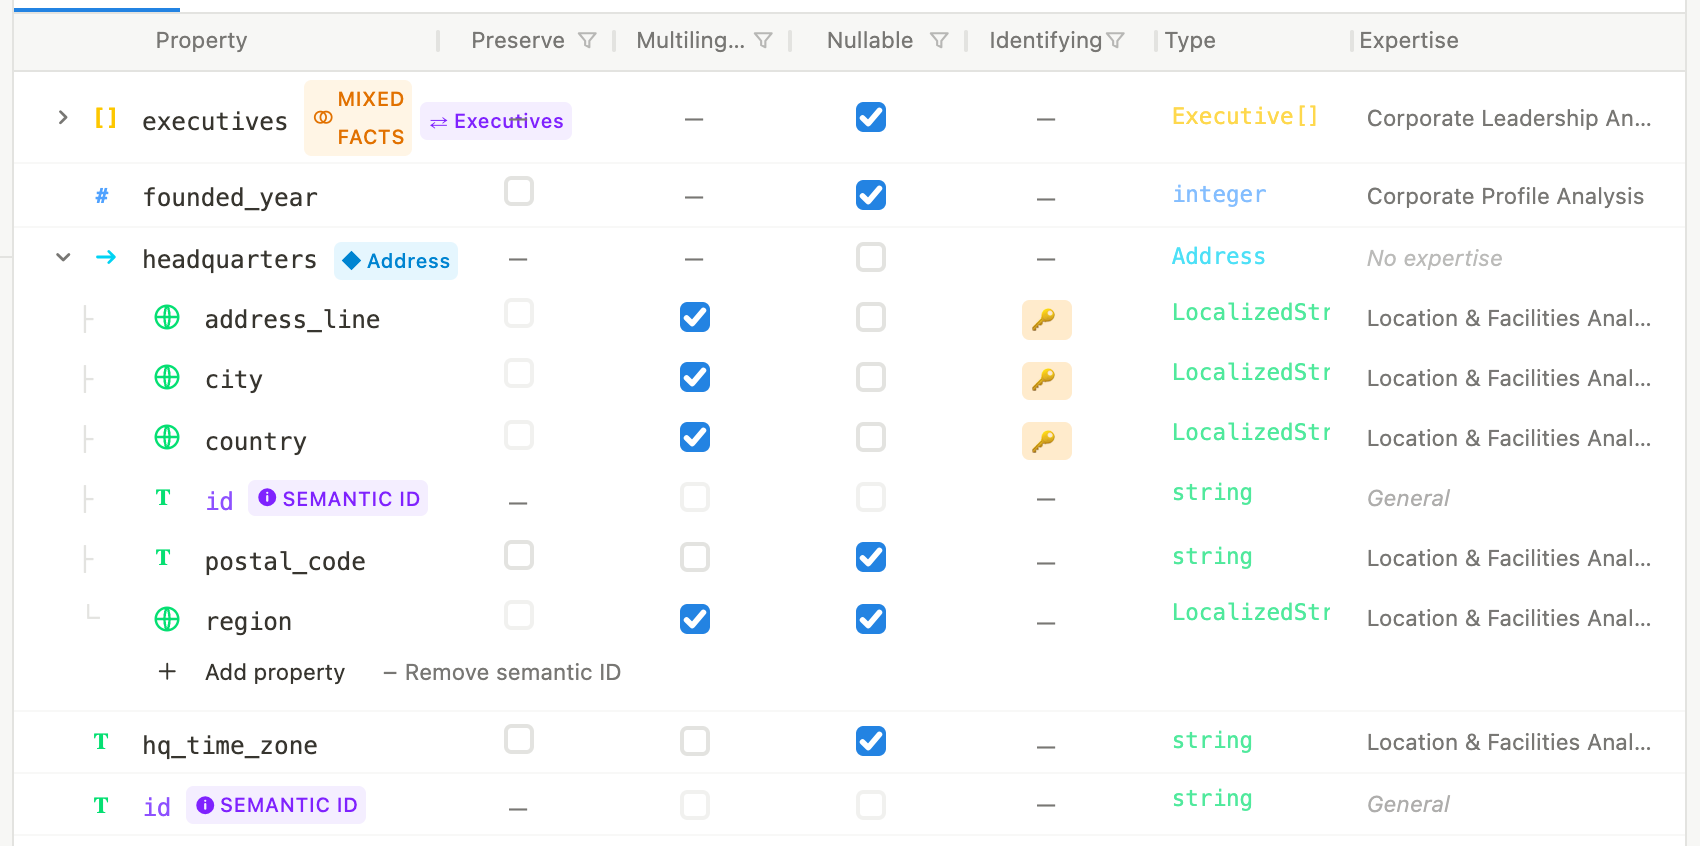
Task: Click the Expertise column header
Action: [1408, 40]
